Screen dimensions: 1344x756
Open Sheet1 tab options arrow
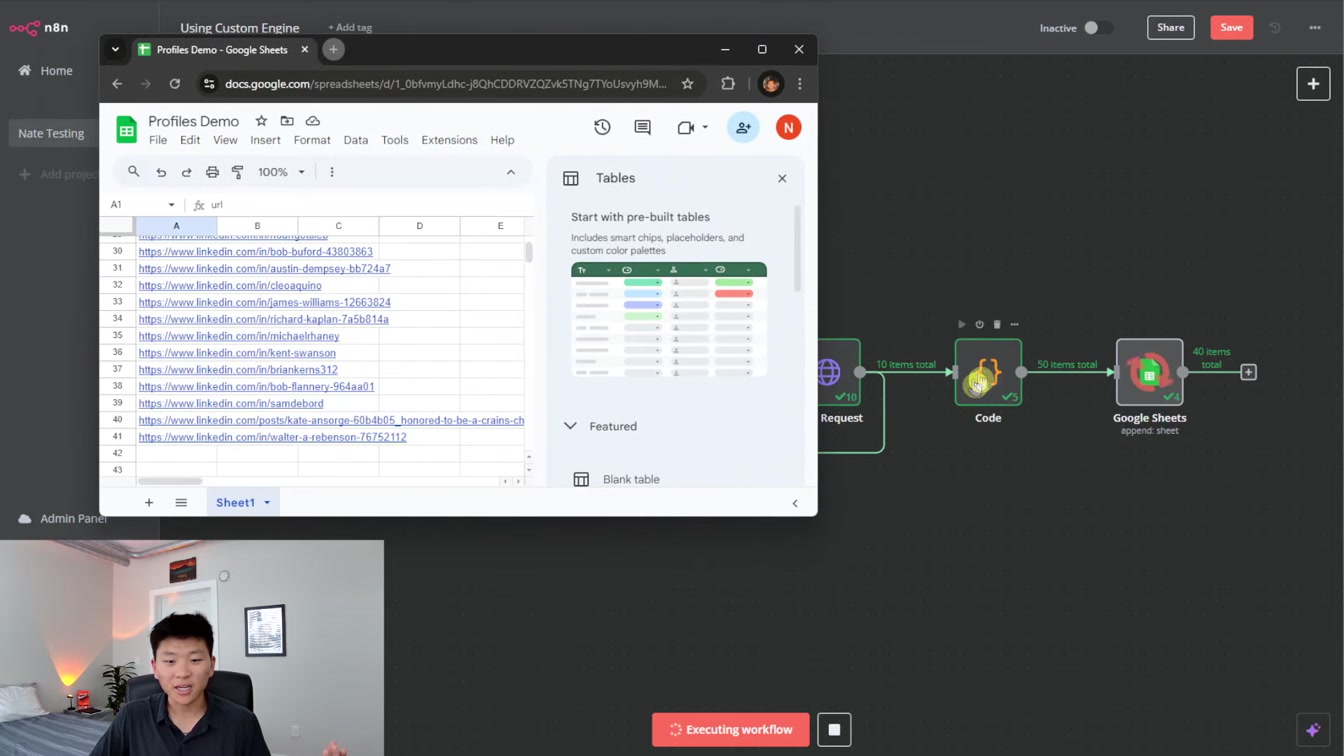(x=267, y=503)
